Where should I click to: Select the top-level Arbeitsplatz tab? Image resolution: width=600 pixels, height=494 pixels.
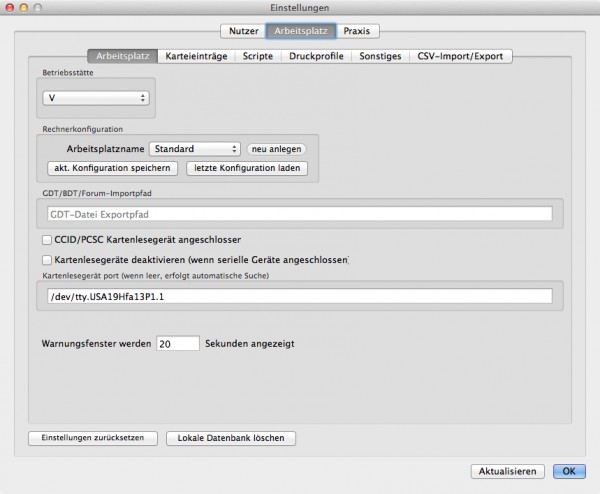[x=301, y=31]
